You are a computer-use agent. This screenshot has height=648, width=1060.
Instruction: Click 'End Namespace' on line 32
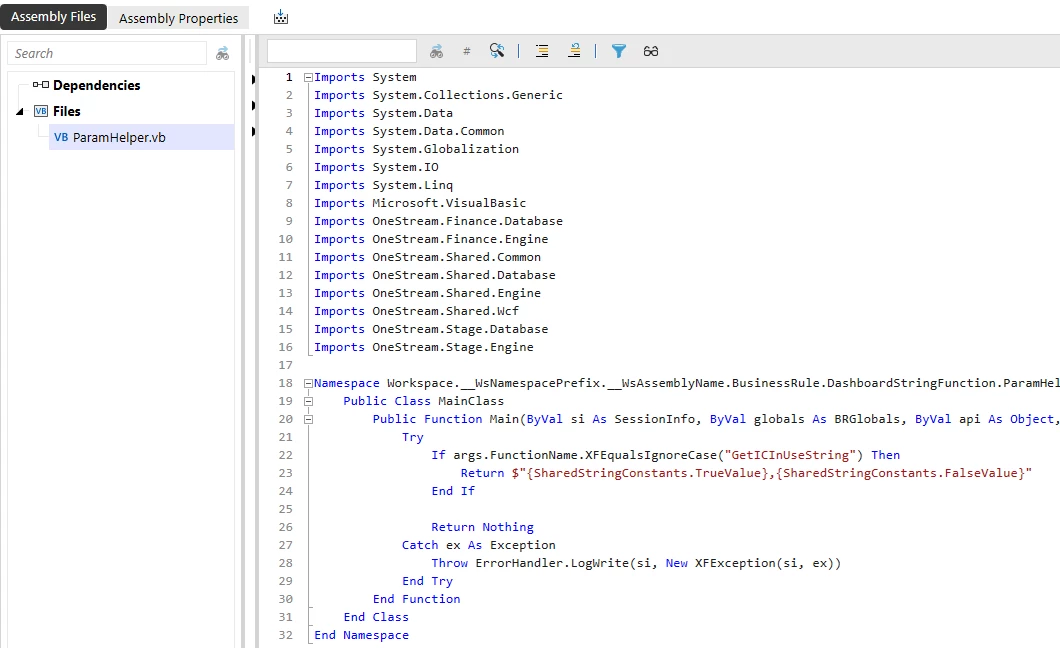tap(362, 635)
